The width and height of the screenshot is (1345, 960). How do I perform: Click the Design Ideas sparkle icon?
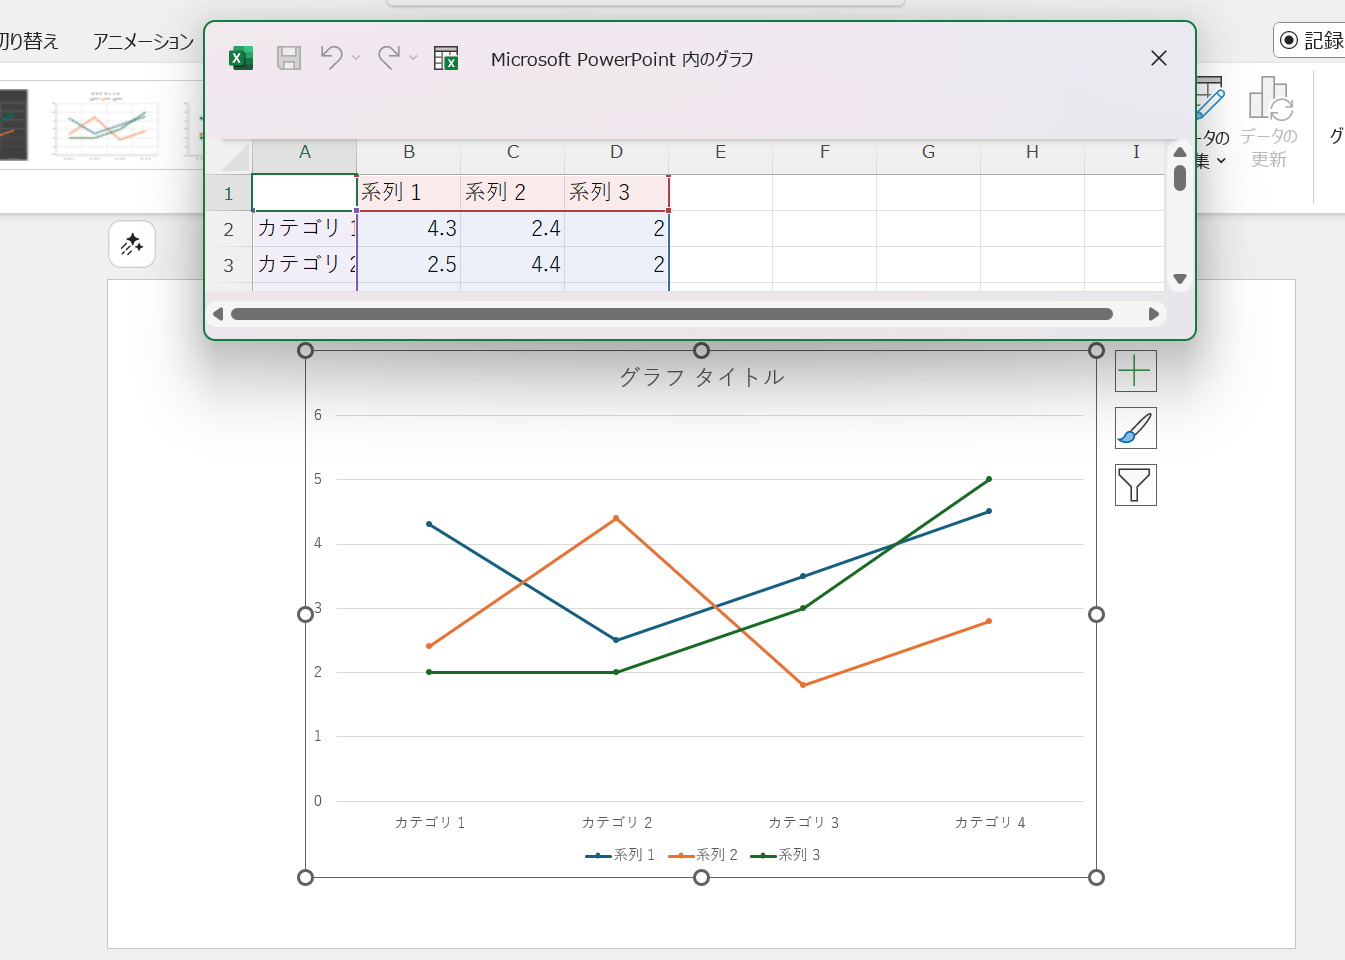pos(131,244)
